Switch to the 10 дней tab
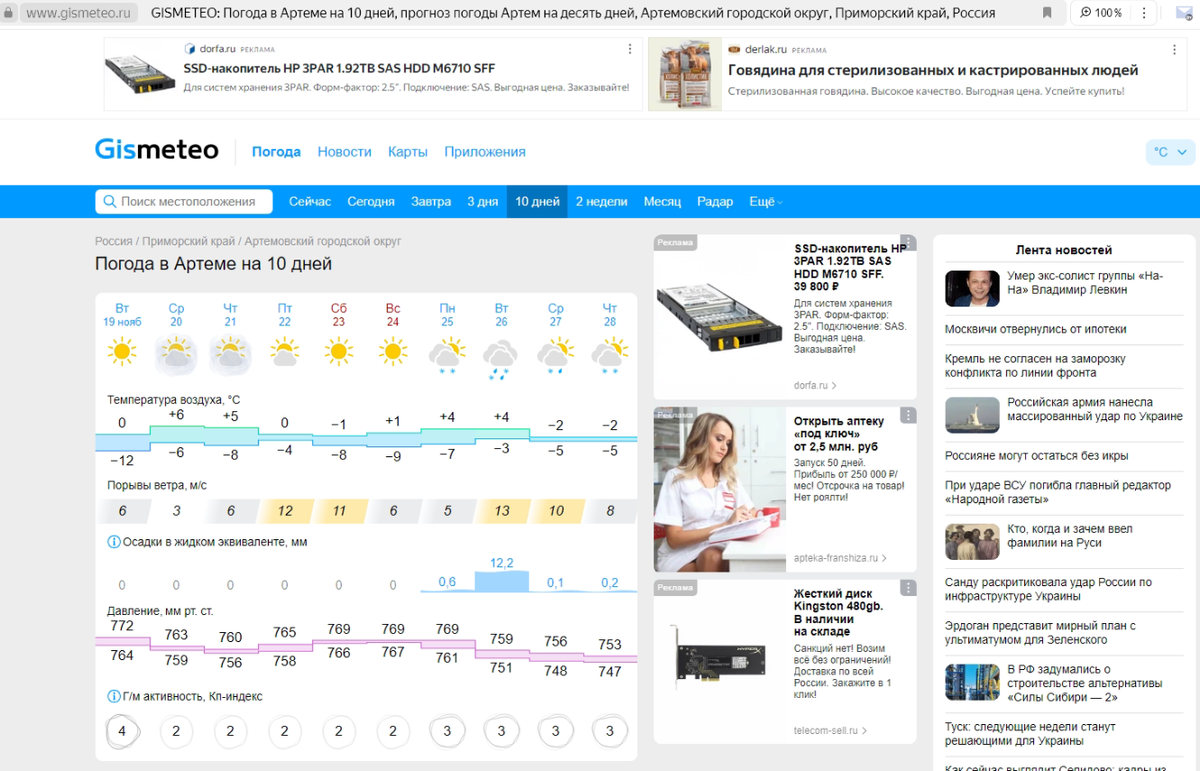1200x771 pixels. 537,201
